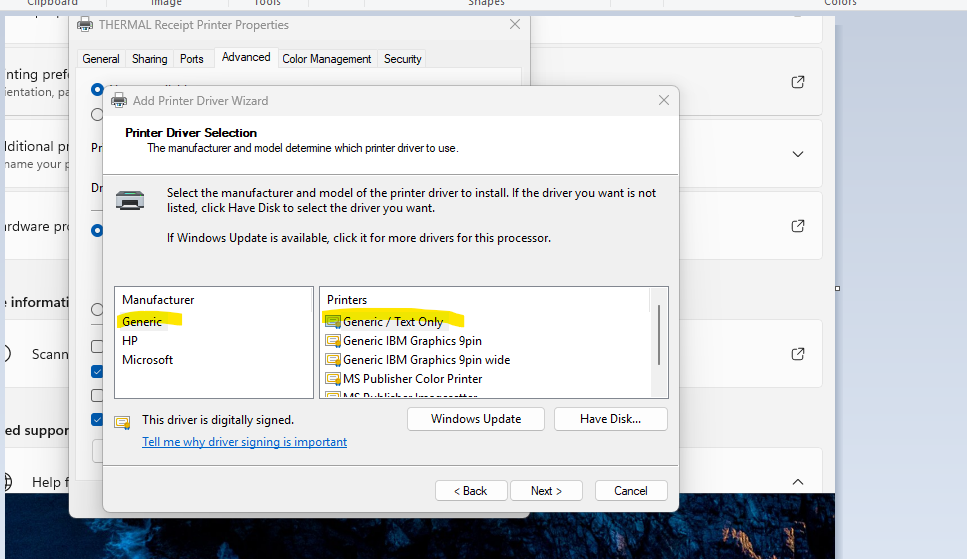
Task: Open the driver signing importance link
Action: click(244, 442)
